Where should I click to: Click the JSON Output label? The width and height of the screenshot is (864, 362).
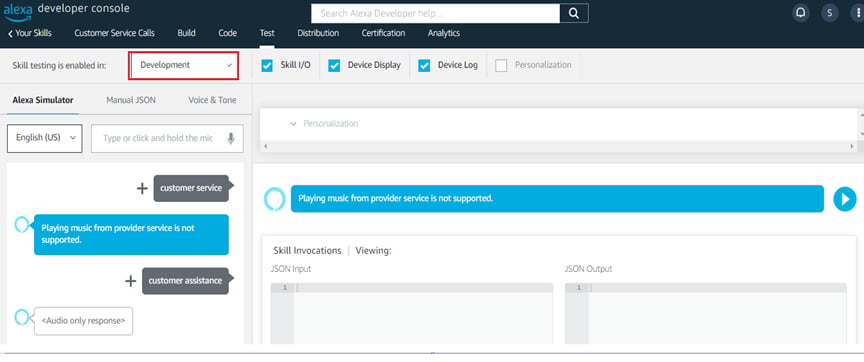588,269
